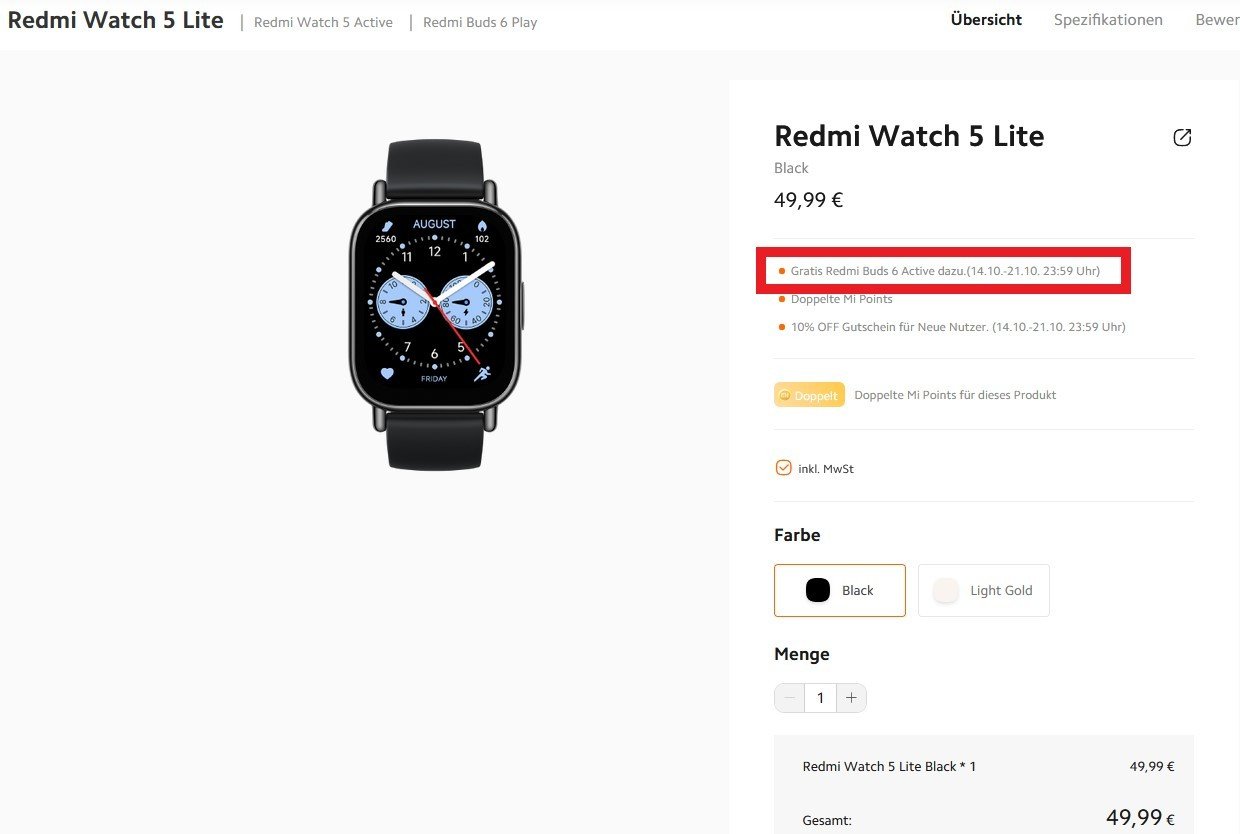1240x834 pixels.
Task: Click the quantity number field
Action: [820, 698]
